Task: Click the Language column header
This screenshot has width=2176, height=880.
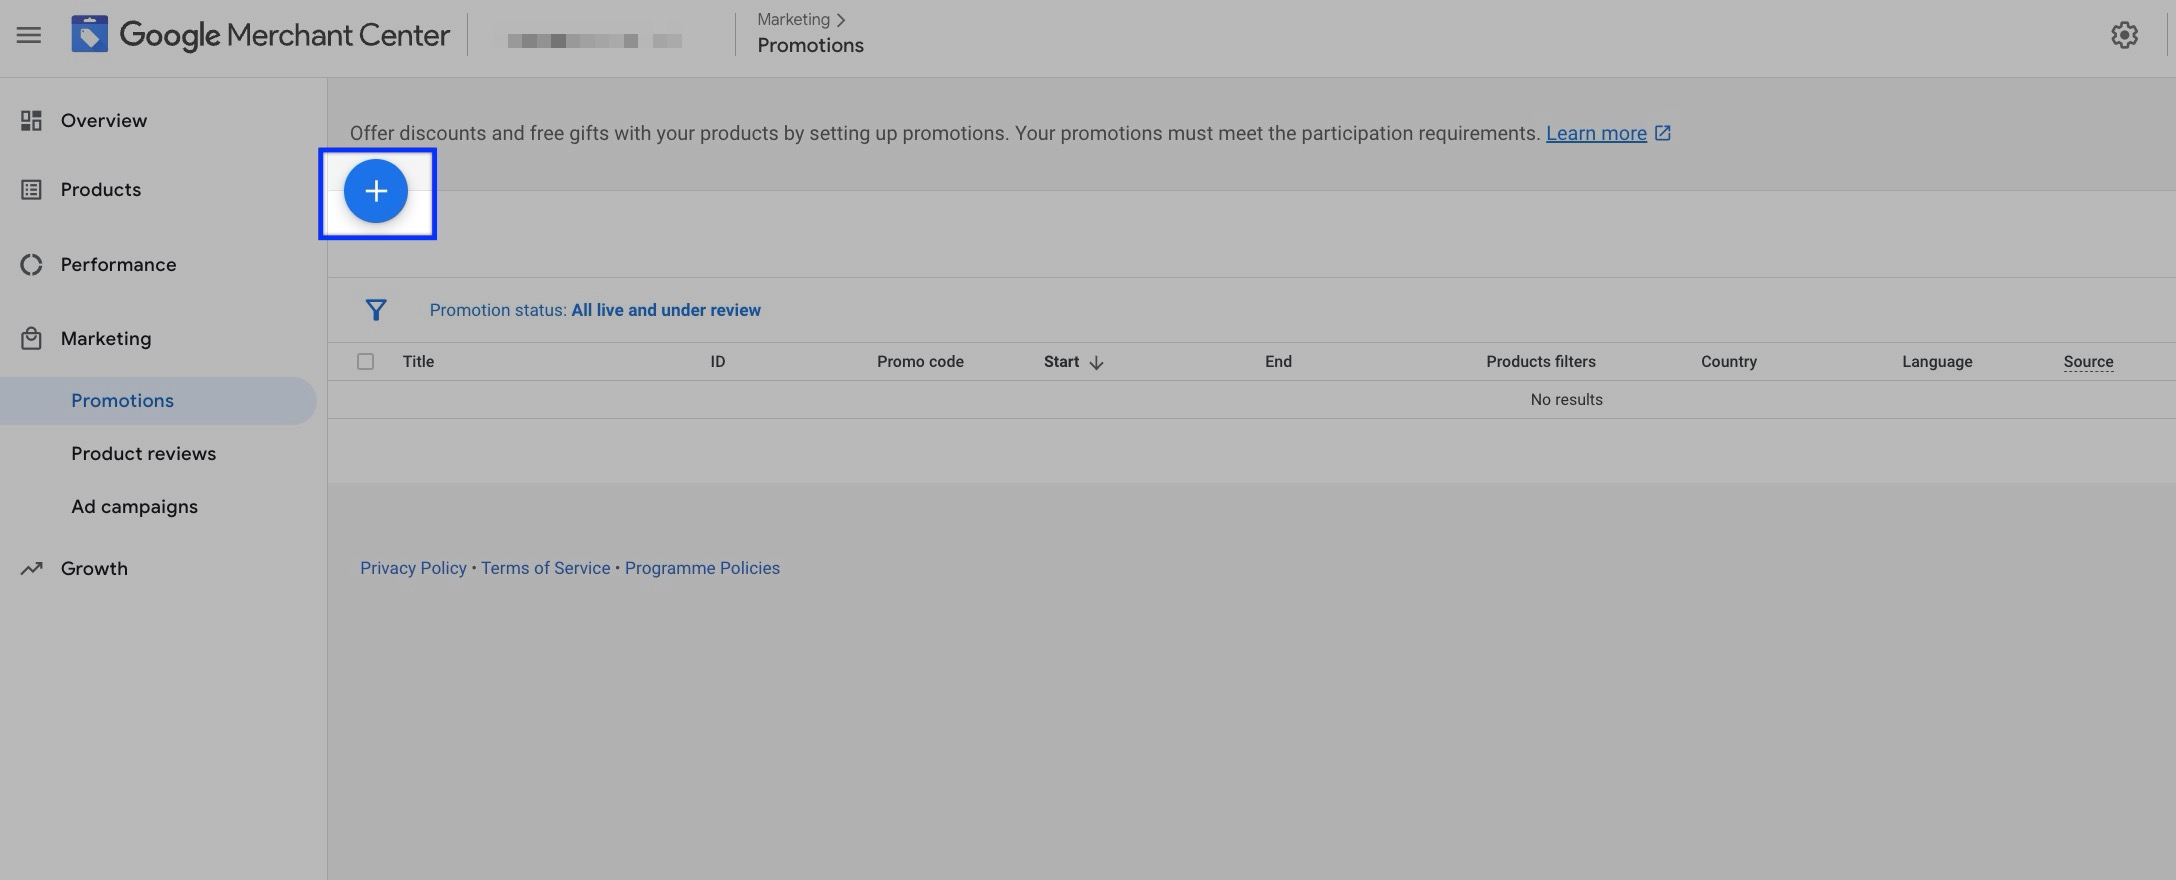Action: click(1937, 362)
